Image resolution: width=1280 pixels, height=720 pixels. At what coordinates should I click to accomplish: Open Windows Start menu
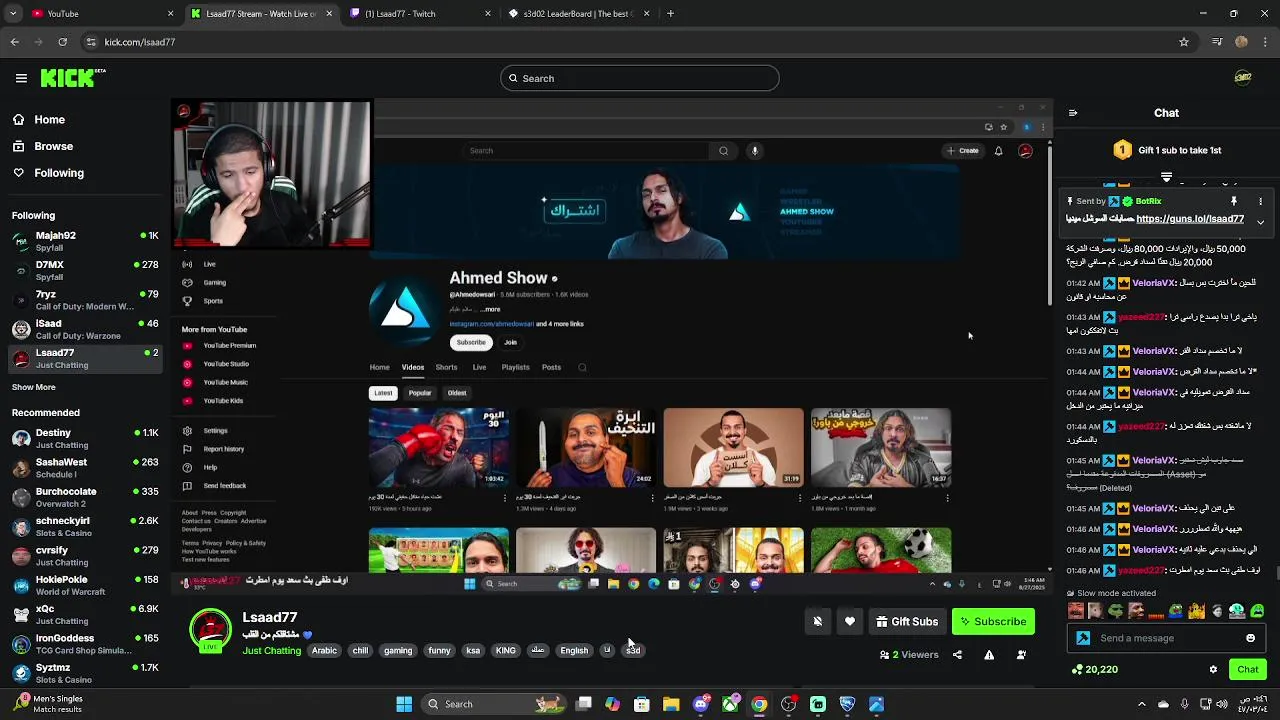(404, 704)
